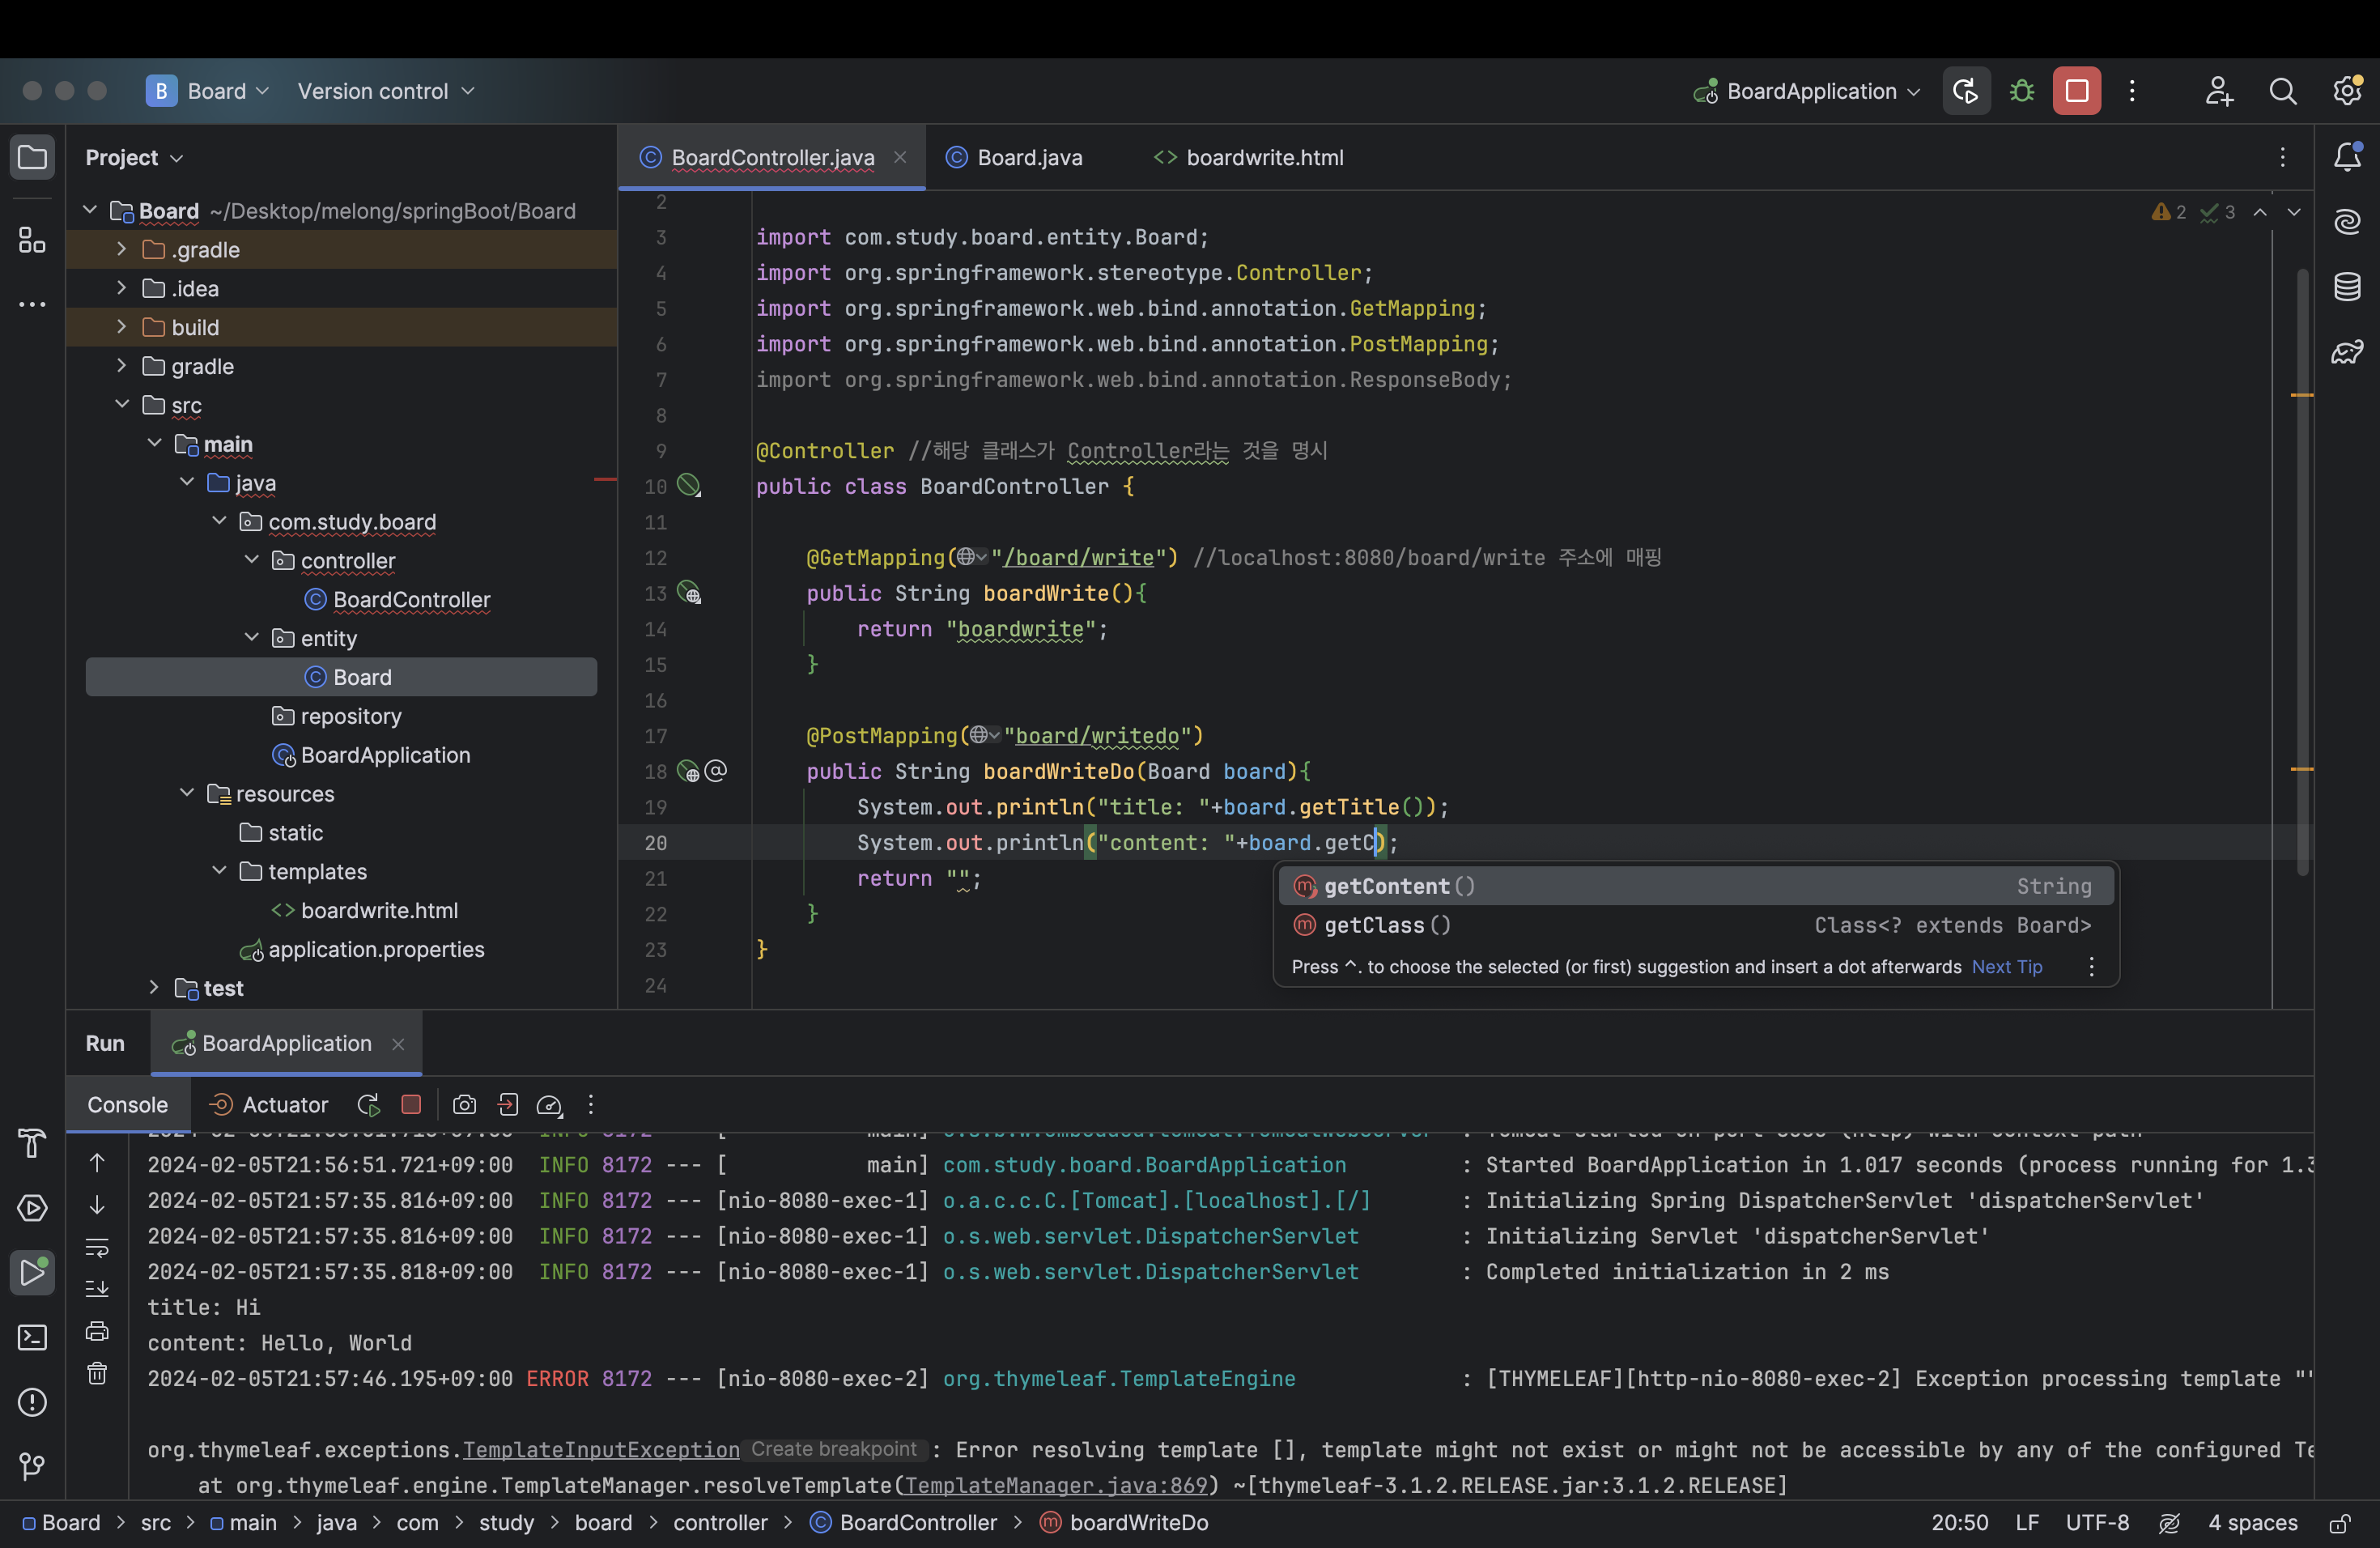Open the TemplateManager.java:869 stack trace link
Viewport: 2380px width, 1548px height.
[x=1056, y=1485]
